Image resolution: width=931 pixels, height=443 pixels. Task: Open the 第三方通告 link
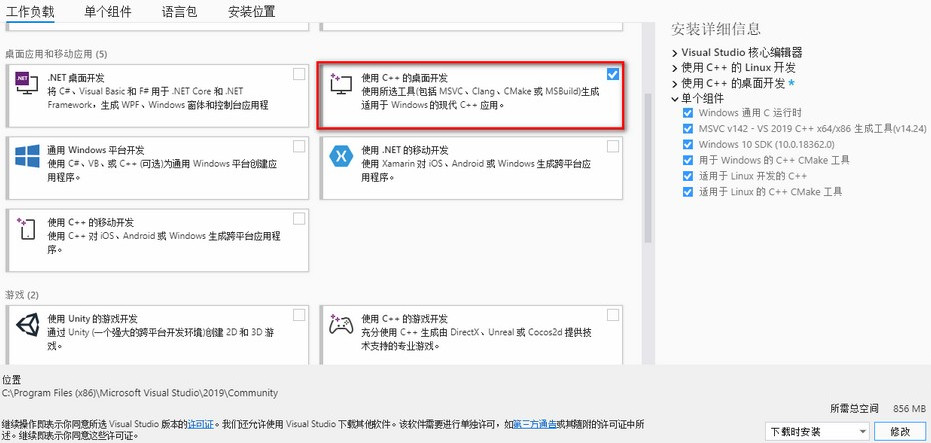535,424
